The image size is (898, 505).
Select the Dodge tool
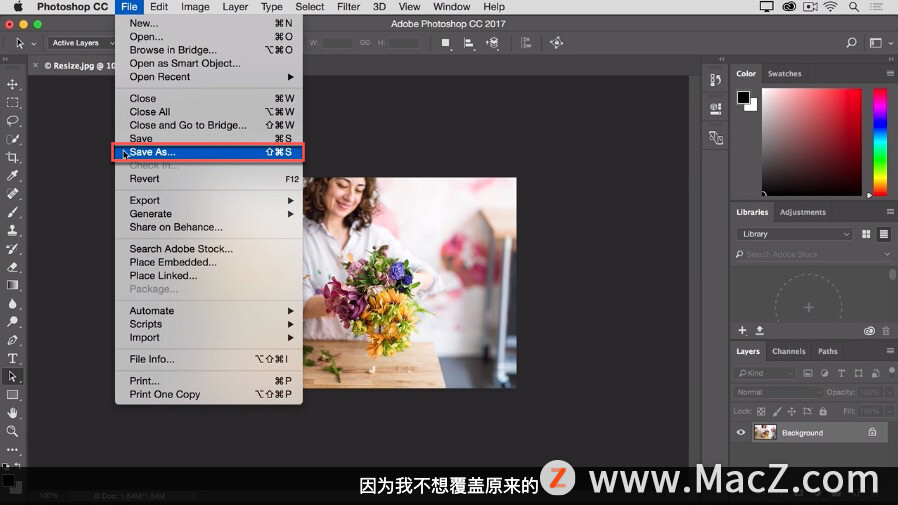13,322
